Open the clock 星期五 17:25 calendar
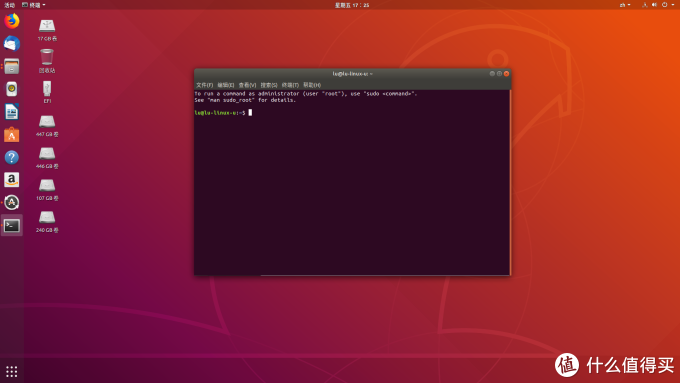Viewport: 680px width, 383px height. tap(352, 5)
